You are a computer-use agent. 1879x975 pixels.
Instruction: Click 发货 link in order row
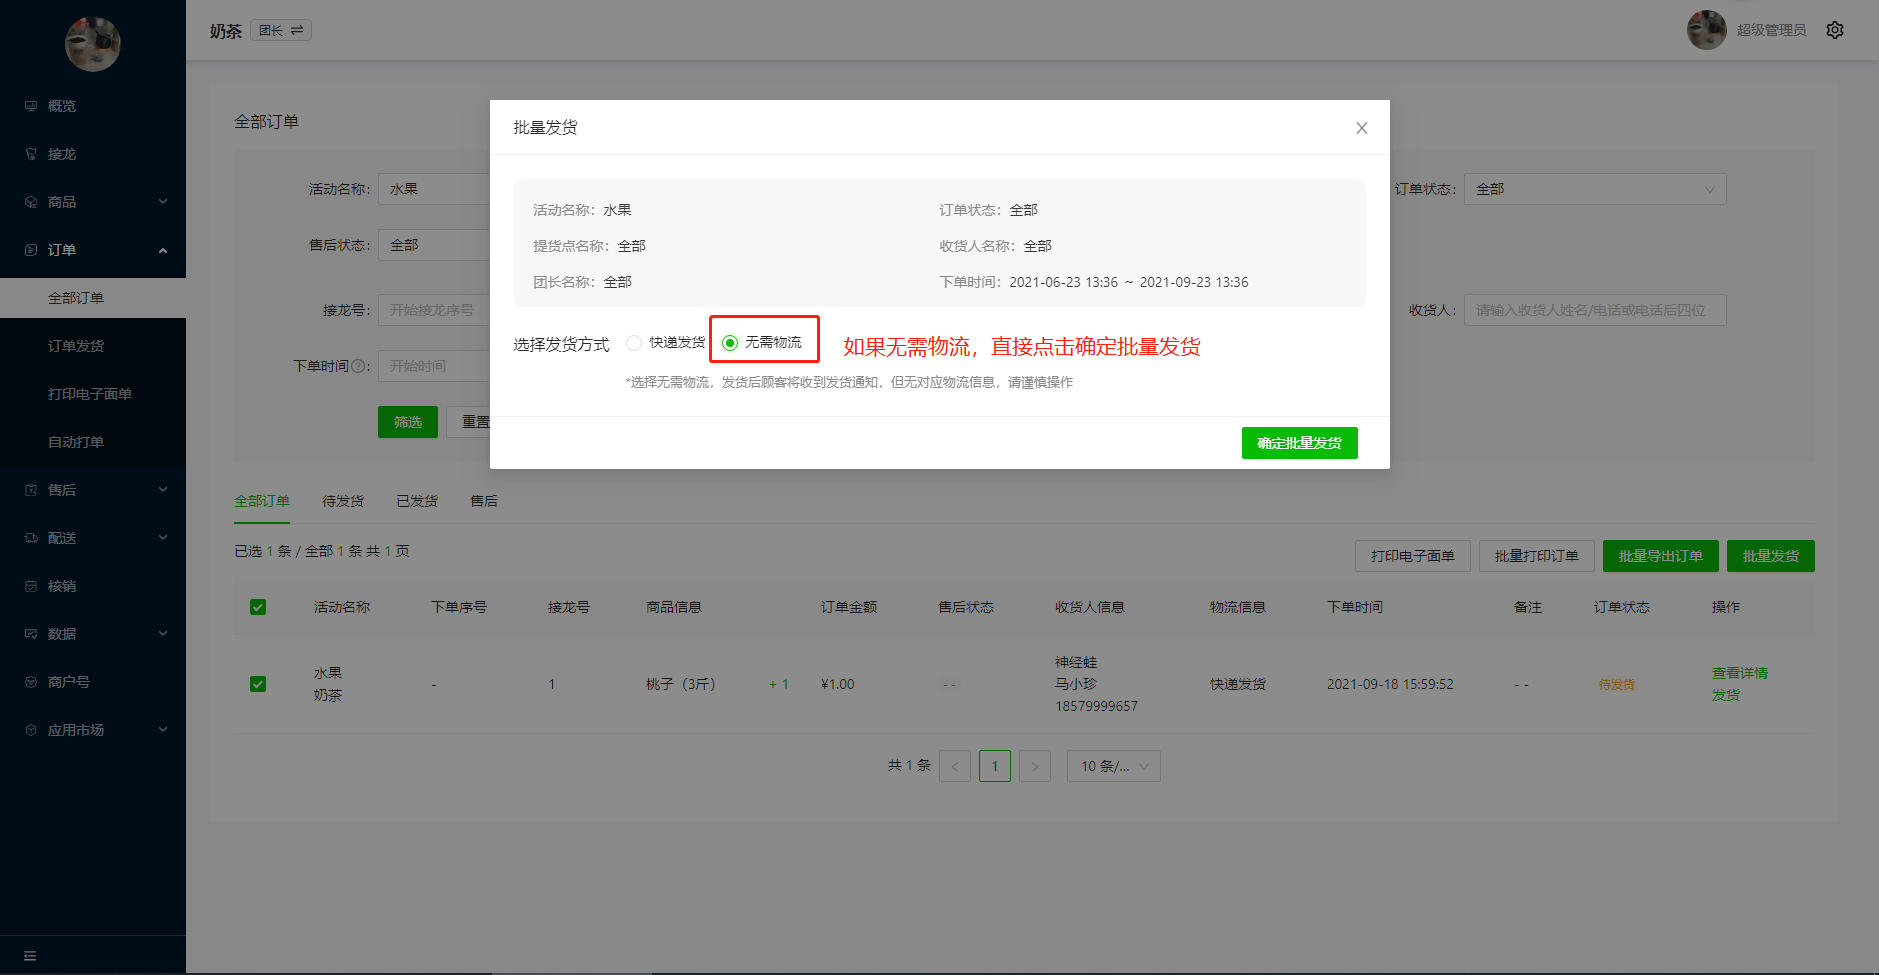click(1726, 695)
